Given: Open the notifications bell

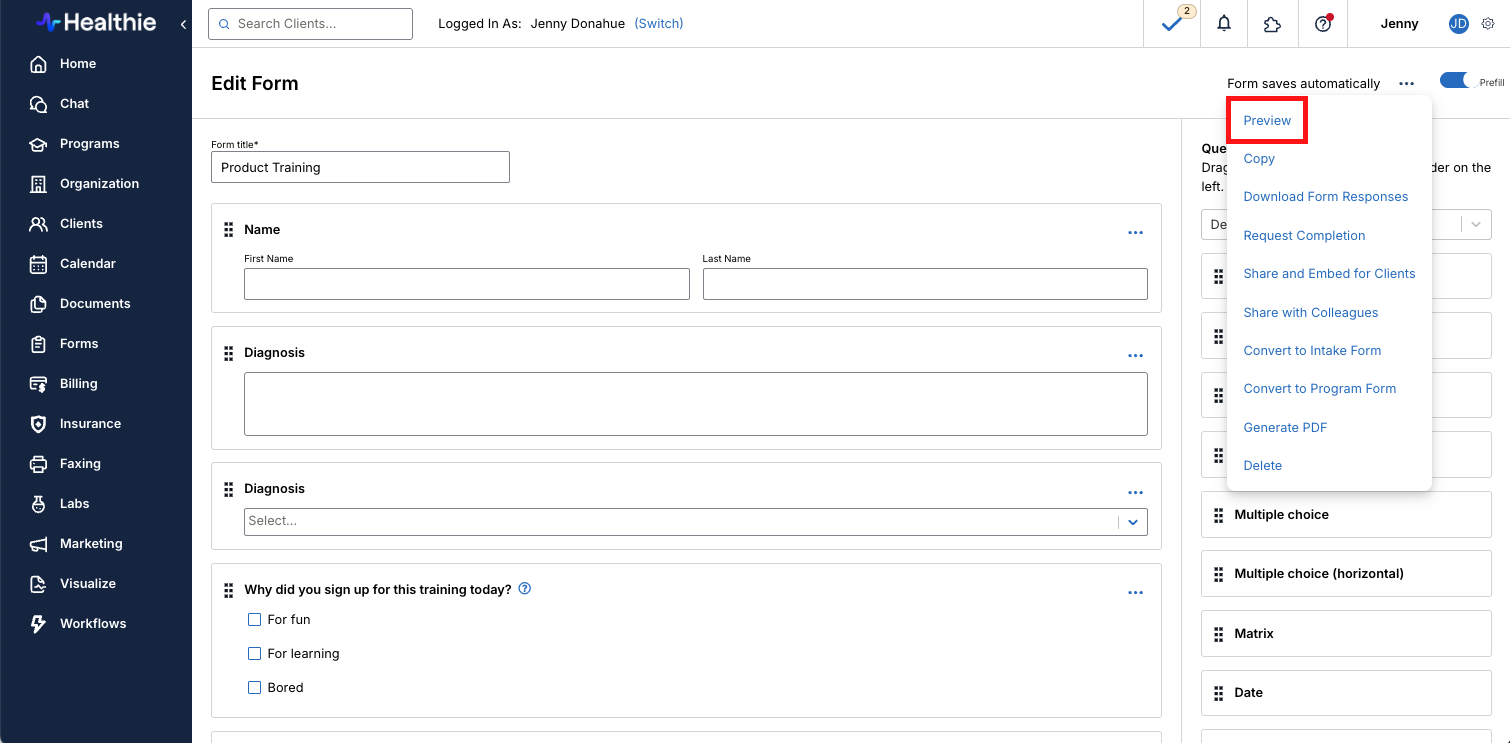Looking at the screenshot, I should click(1224, 24).
